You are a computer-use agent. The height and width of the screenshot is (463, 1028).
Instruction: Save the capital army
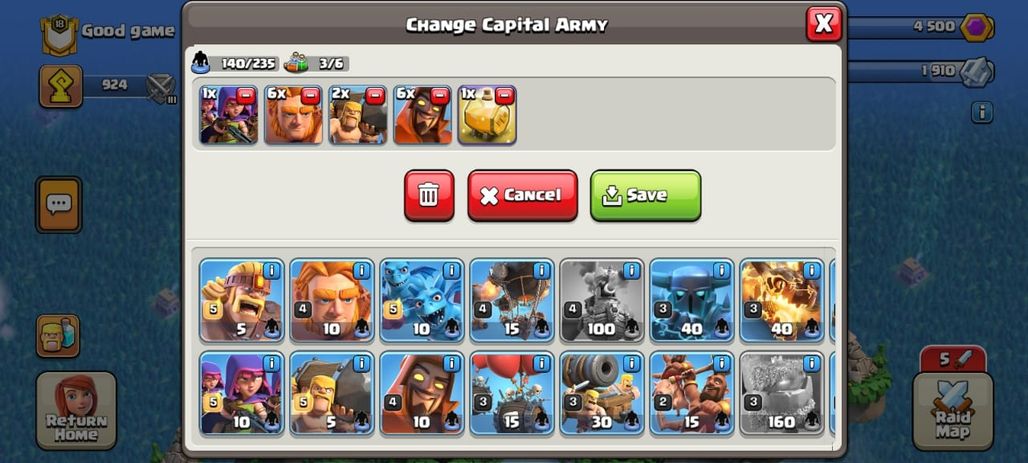(x=646, y=195)
